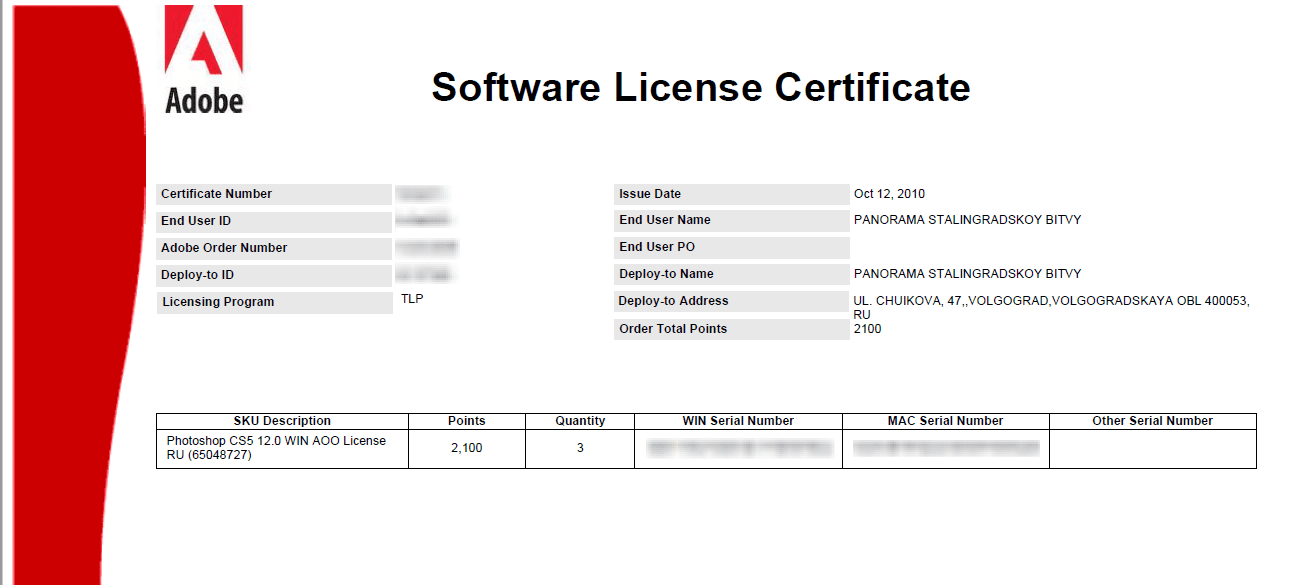The image size is (1309, 585).
Task: Click the WIN Serial Number column header
Action: 738,421
